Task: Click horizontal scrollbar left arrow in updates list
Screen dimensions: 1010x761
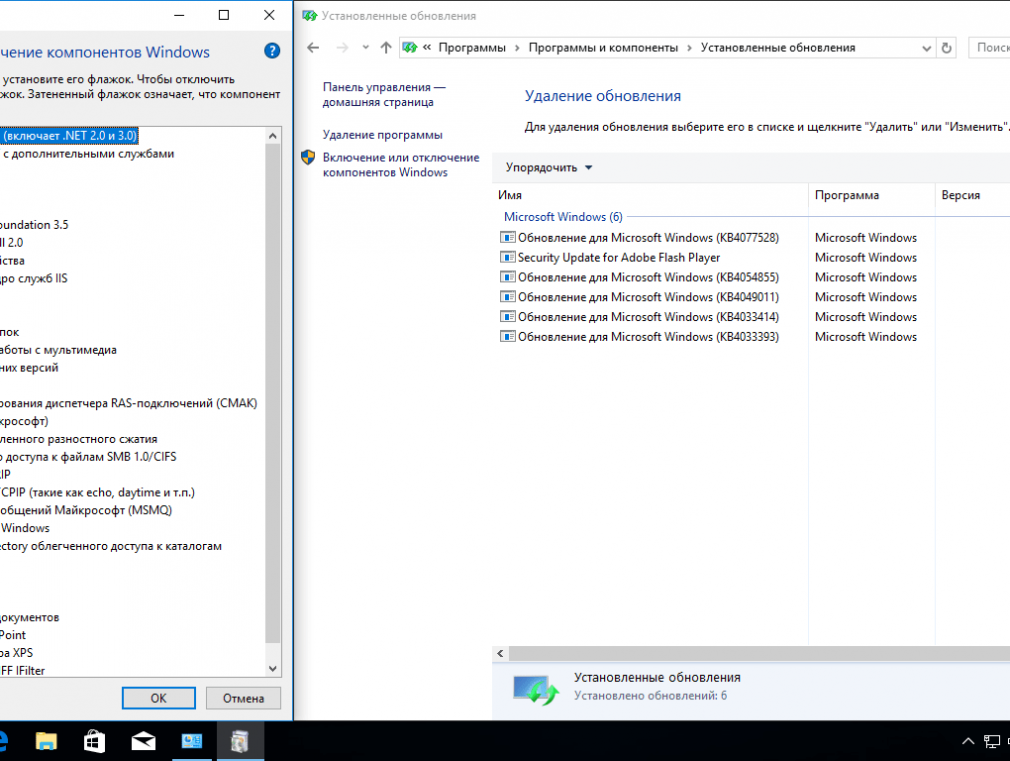Action: click(x=500, y=653)
